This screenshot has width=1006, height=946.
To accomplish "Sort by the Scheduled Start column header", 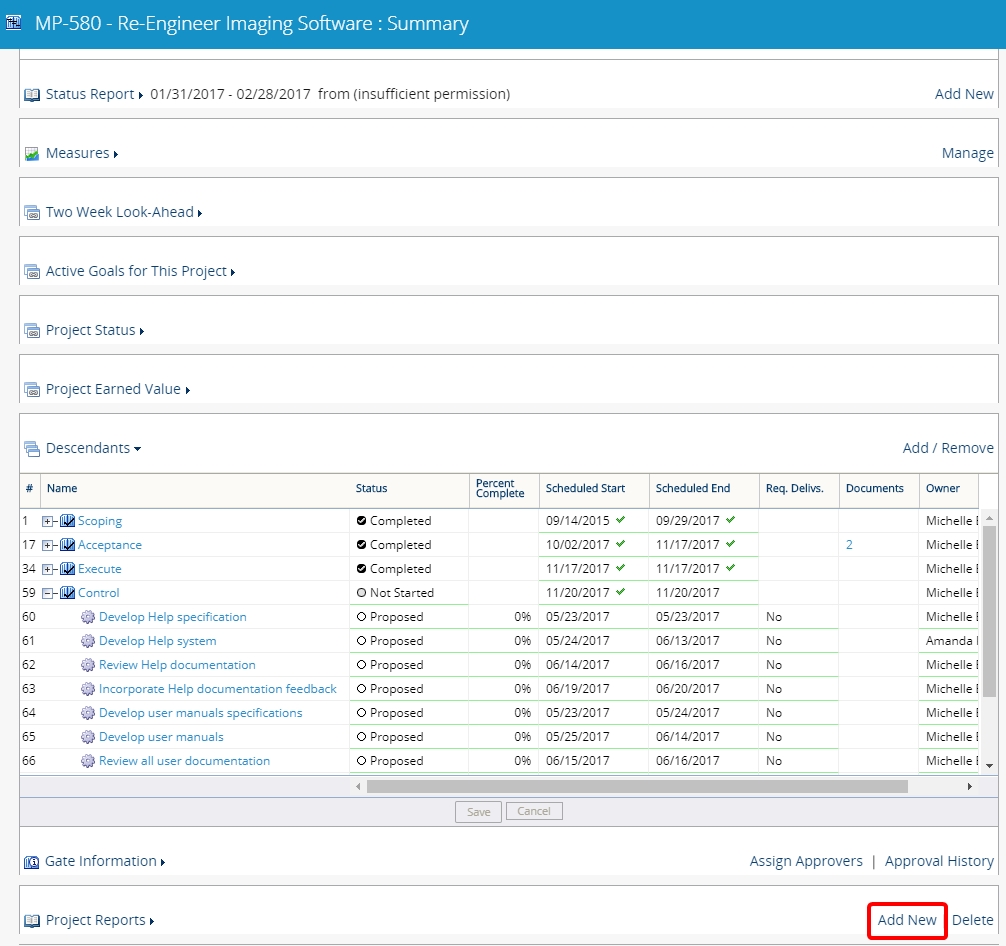I will [585, 488].
